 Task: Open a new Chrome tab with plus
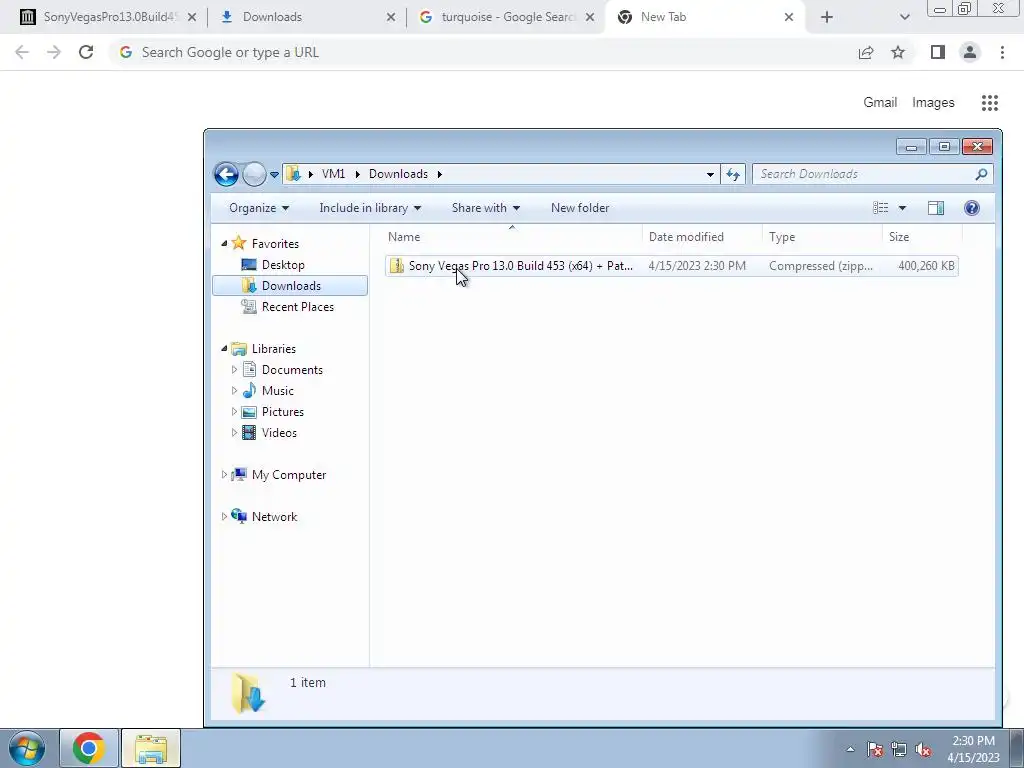[827, 17]
